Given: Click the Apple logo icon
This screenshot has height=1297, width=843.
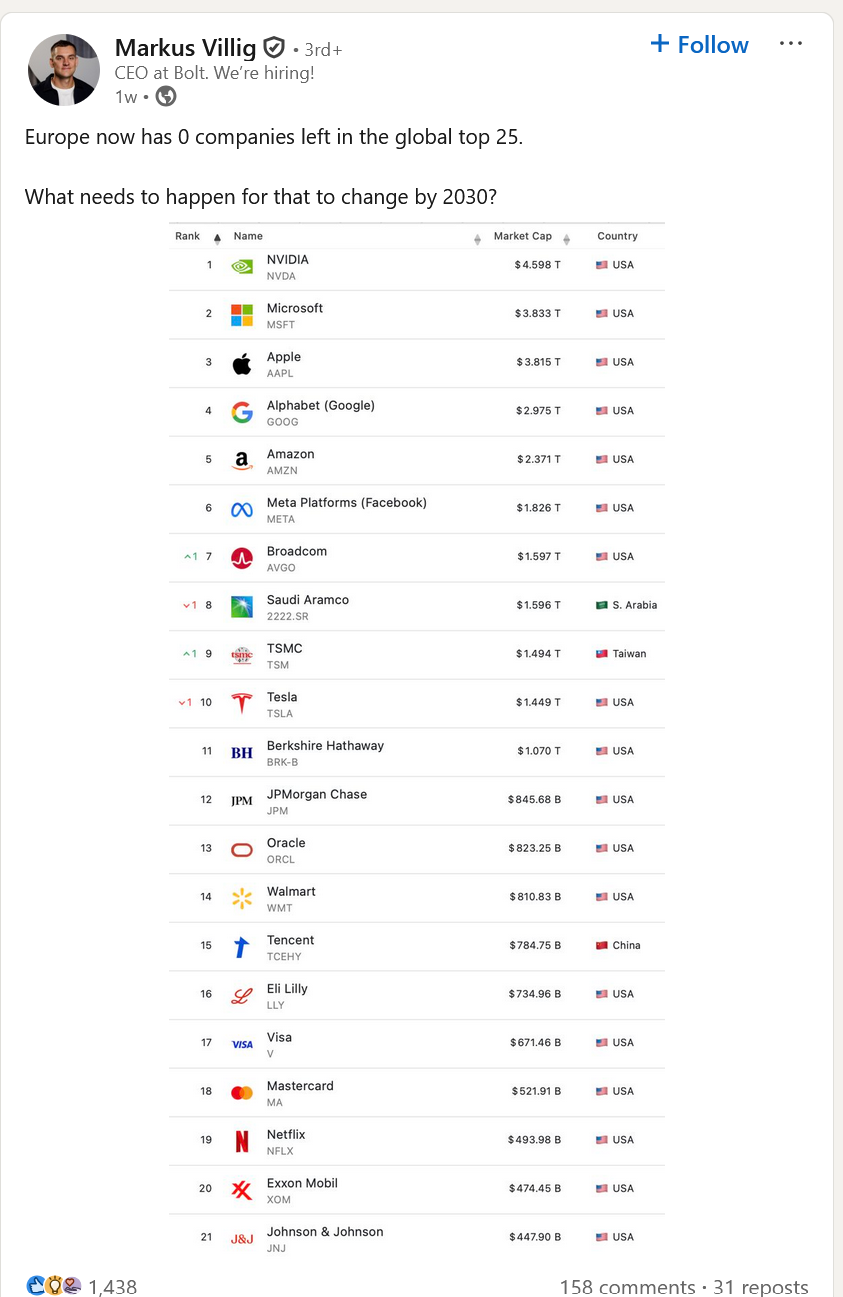Looking at the screenshot, I should pos(242,364).
